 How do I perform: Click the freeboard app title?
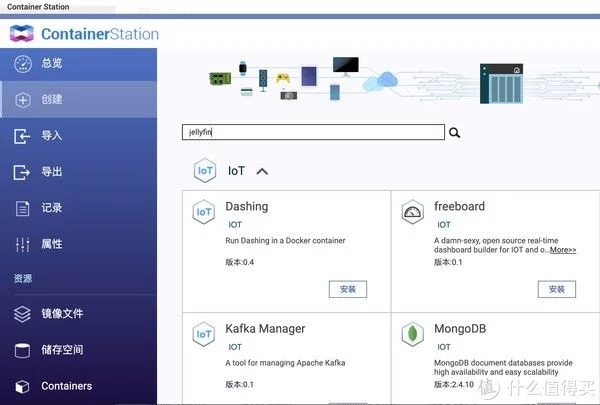459,206
